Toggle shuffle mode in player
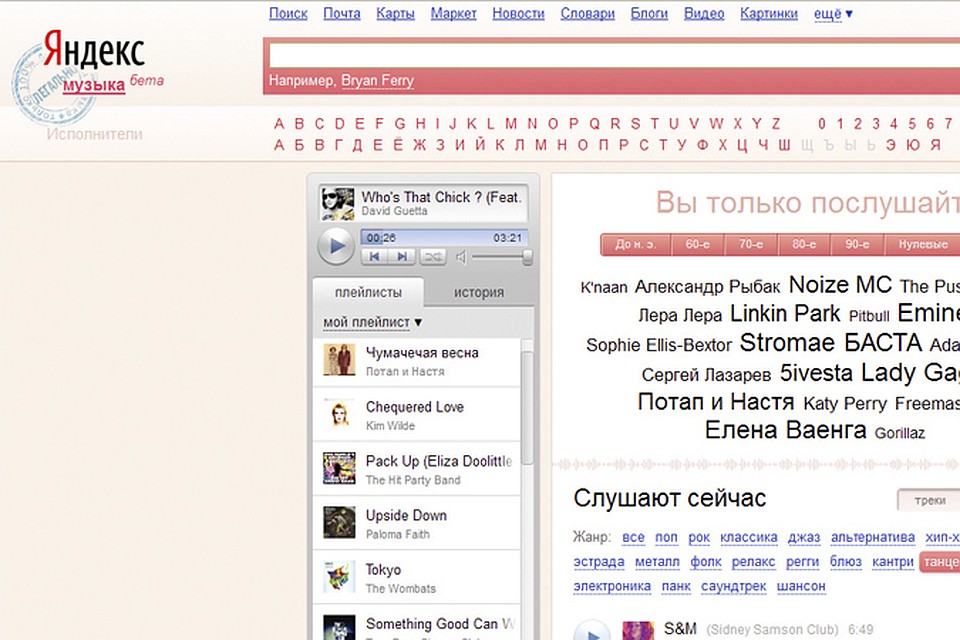960x640 pixels. tap(433, 257)
